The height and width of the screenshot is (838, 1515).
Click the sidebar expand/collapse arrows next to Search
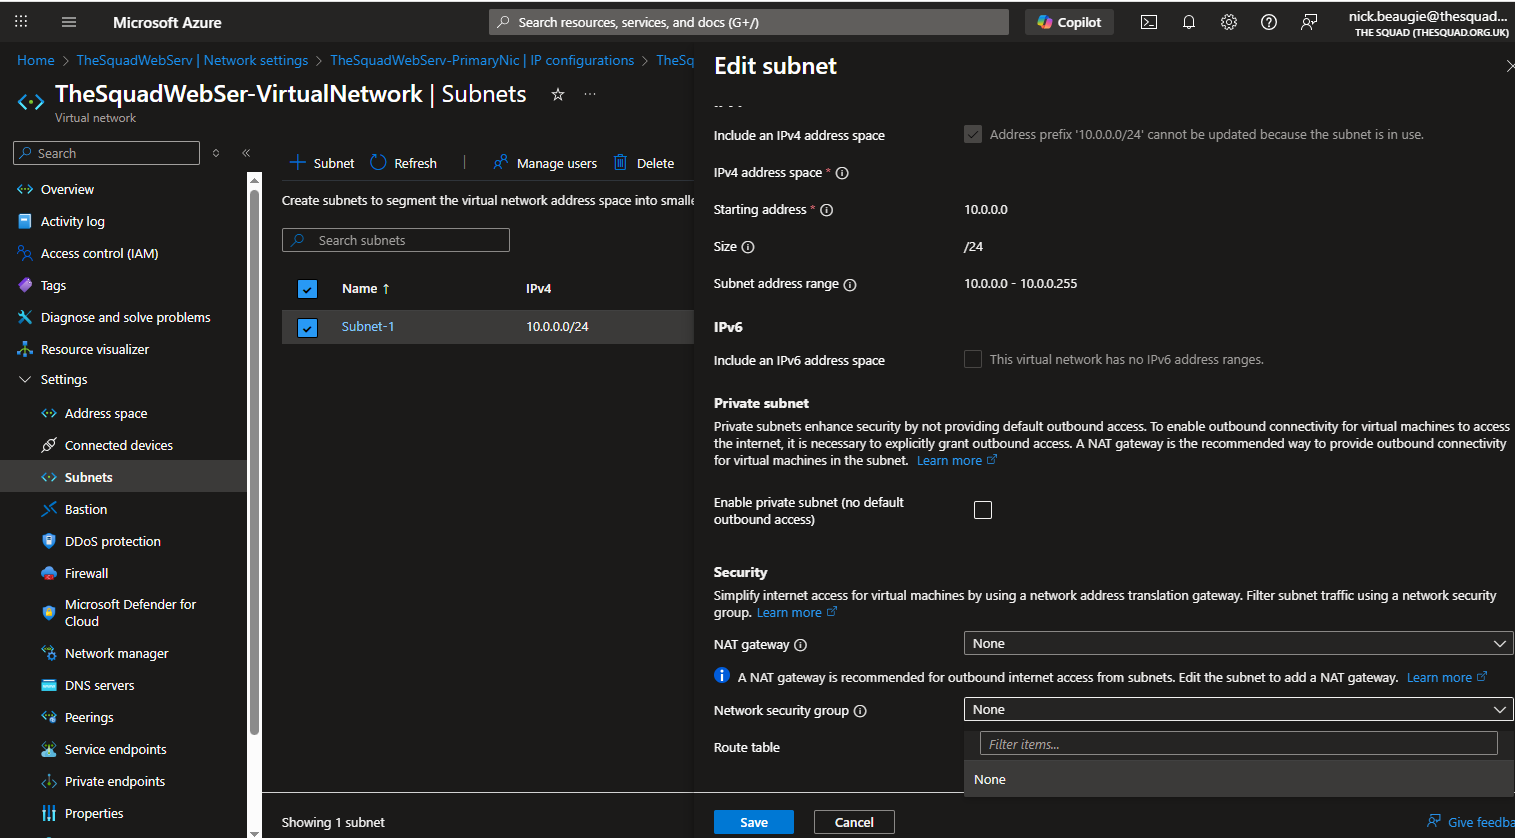(x=216, y=153)
